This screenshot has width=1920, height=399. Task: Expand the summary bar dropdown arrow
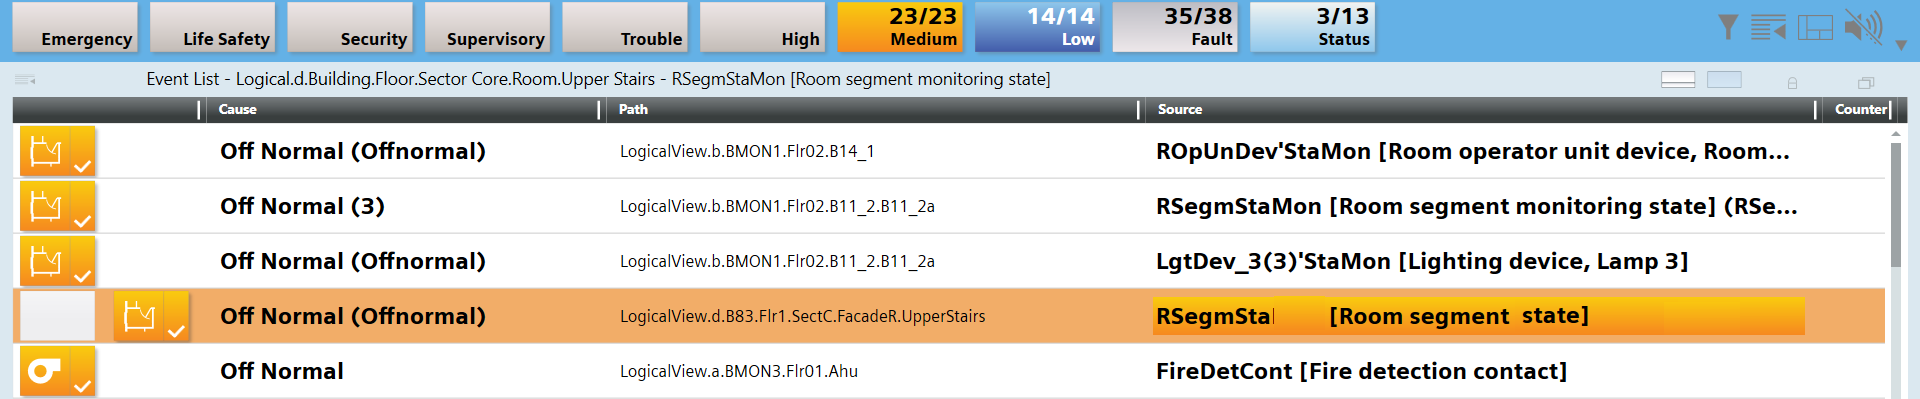[1901, 45]
